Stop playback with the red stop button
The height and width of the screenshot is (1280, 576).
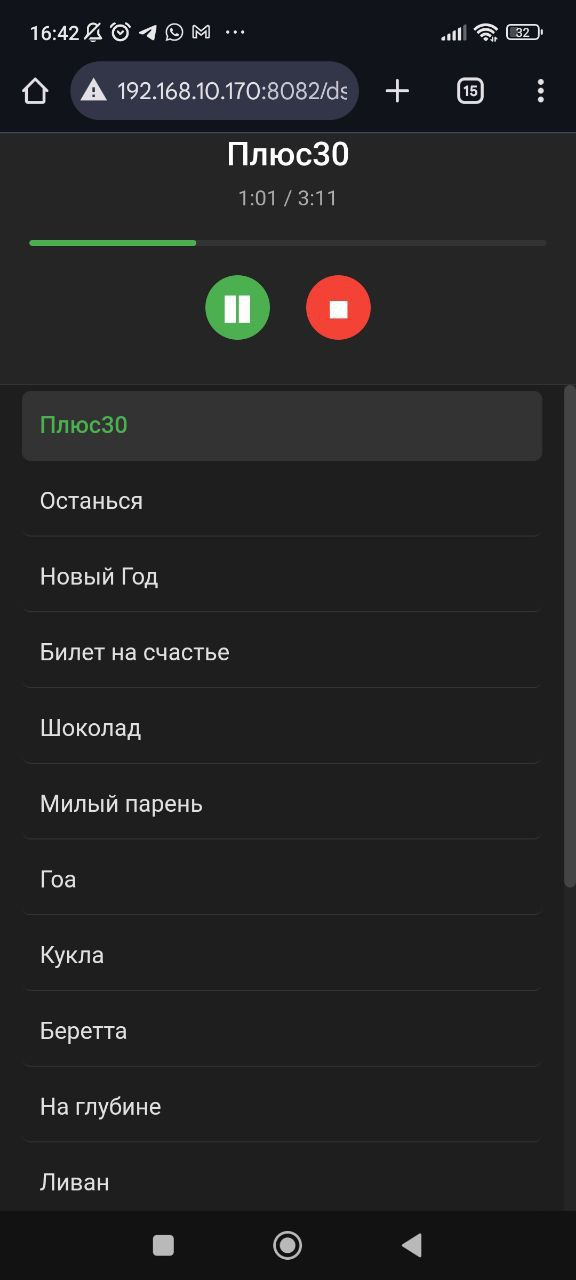(338, 307)
